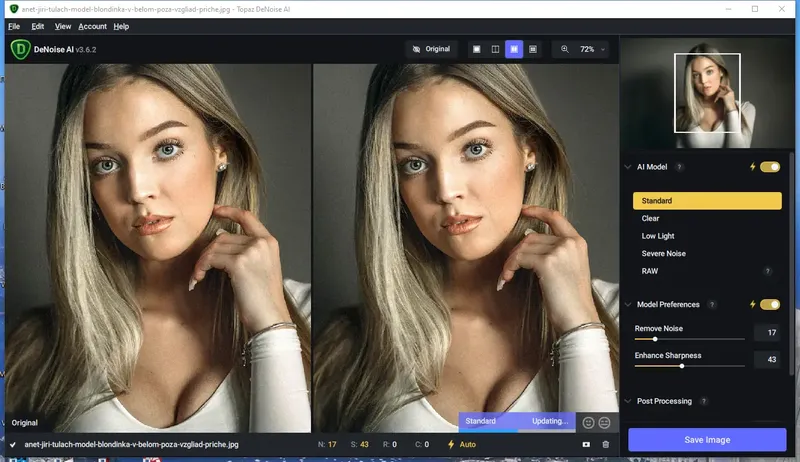Delete the image with trash icon
This screenshot has width=800, height=462.
606,445
